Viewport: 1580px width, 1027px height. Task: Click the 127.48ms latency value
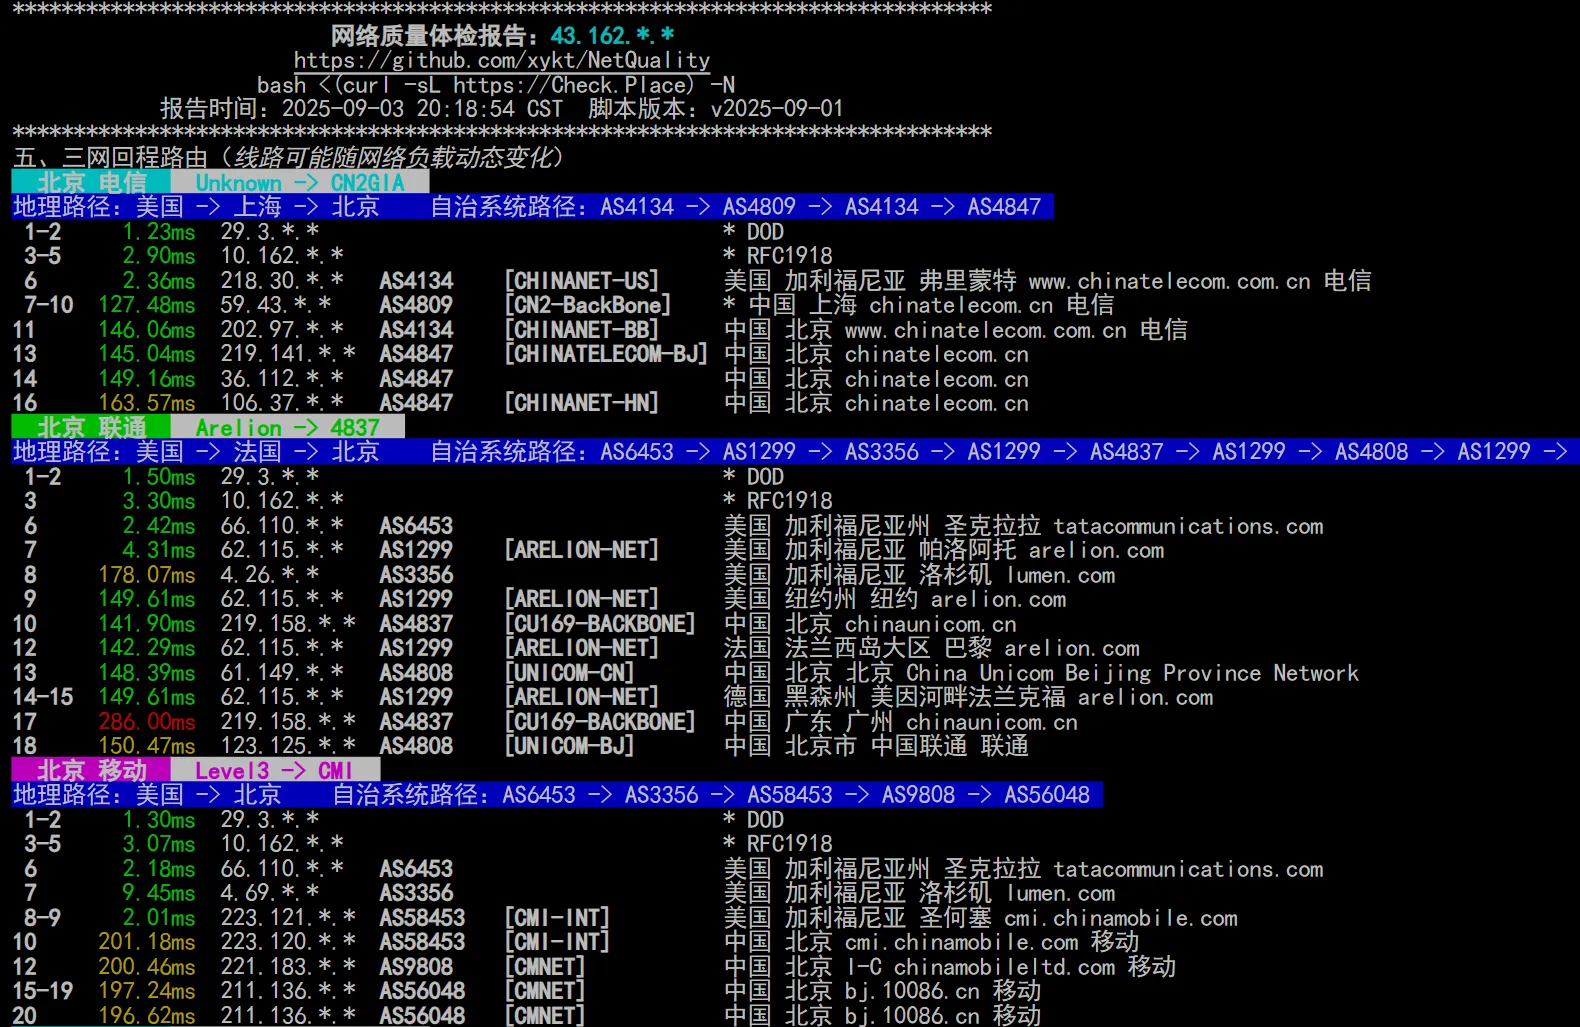click(147, 305)
